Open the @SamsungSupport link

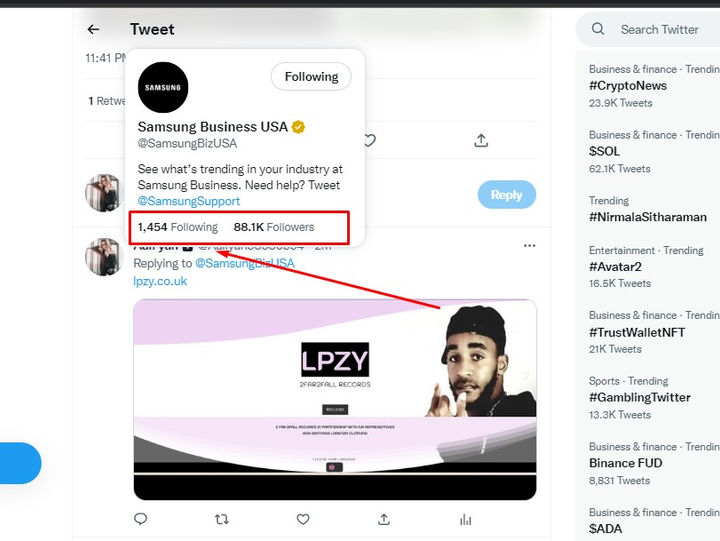click(x=189, y=201)
